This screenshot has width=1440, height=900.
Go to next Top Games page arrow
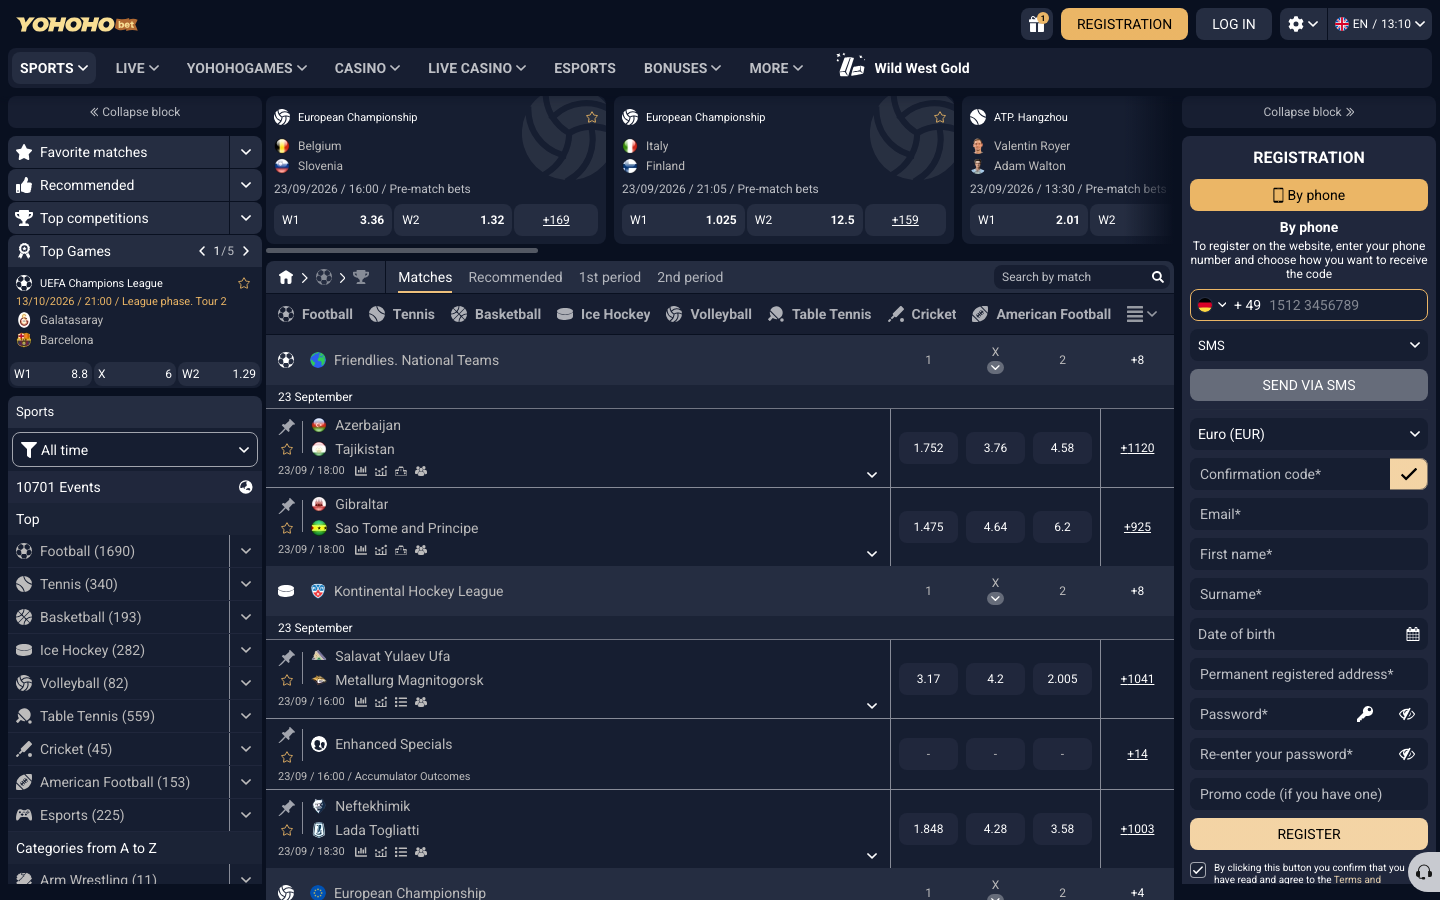click(x=246, y=251)
